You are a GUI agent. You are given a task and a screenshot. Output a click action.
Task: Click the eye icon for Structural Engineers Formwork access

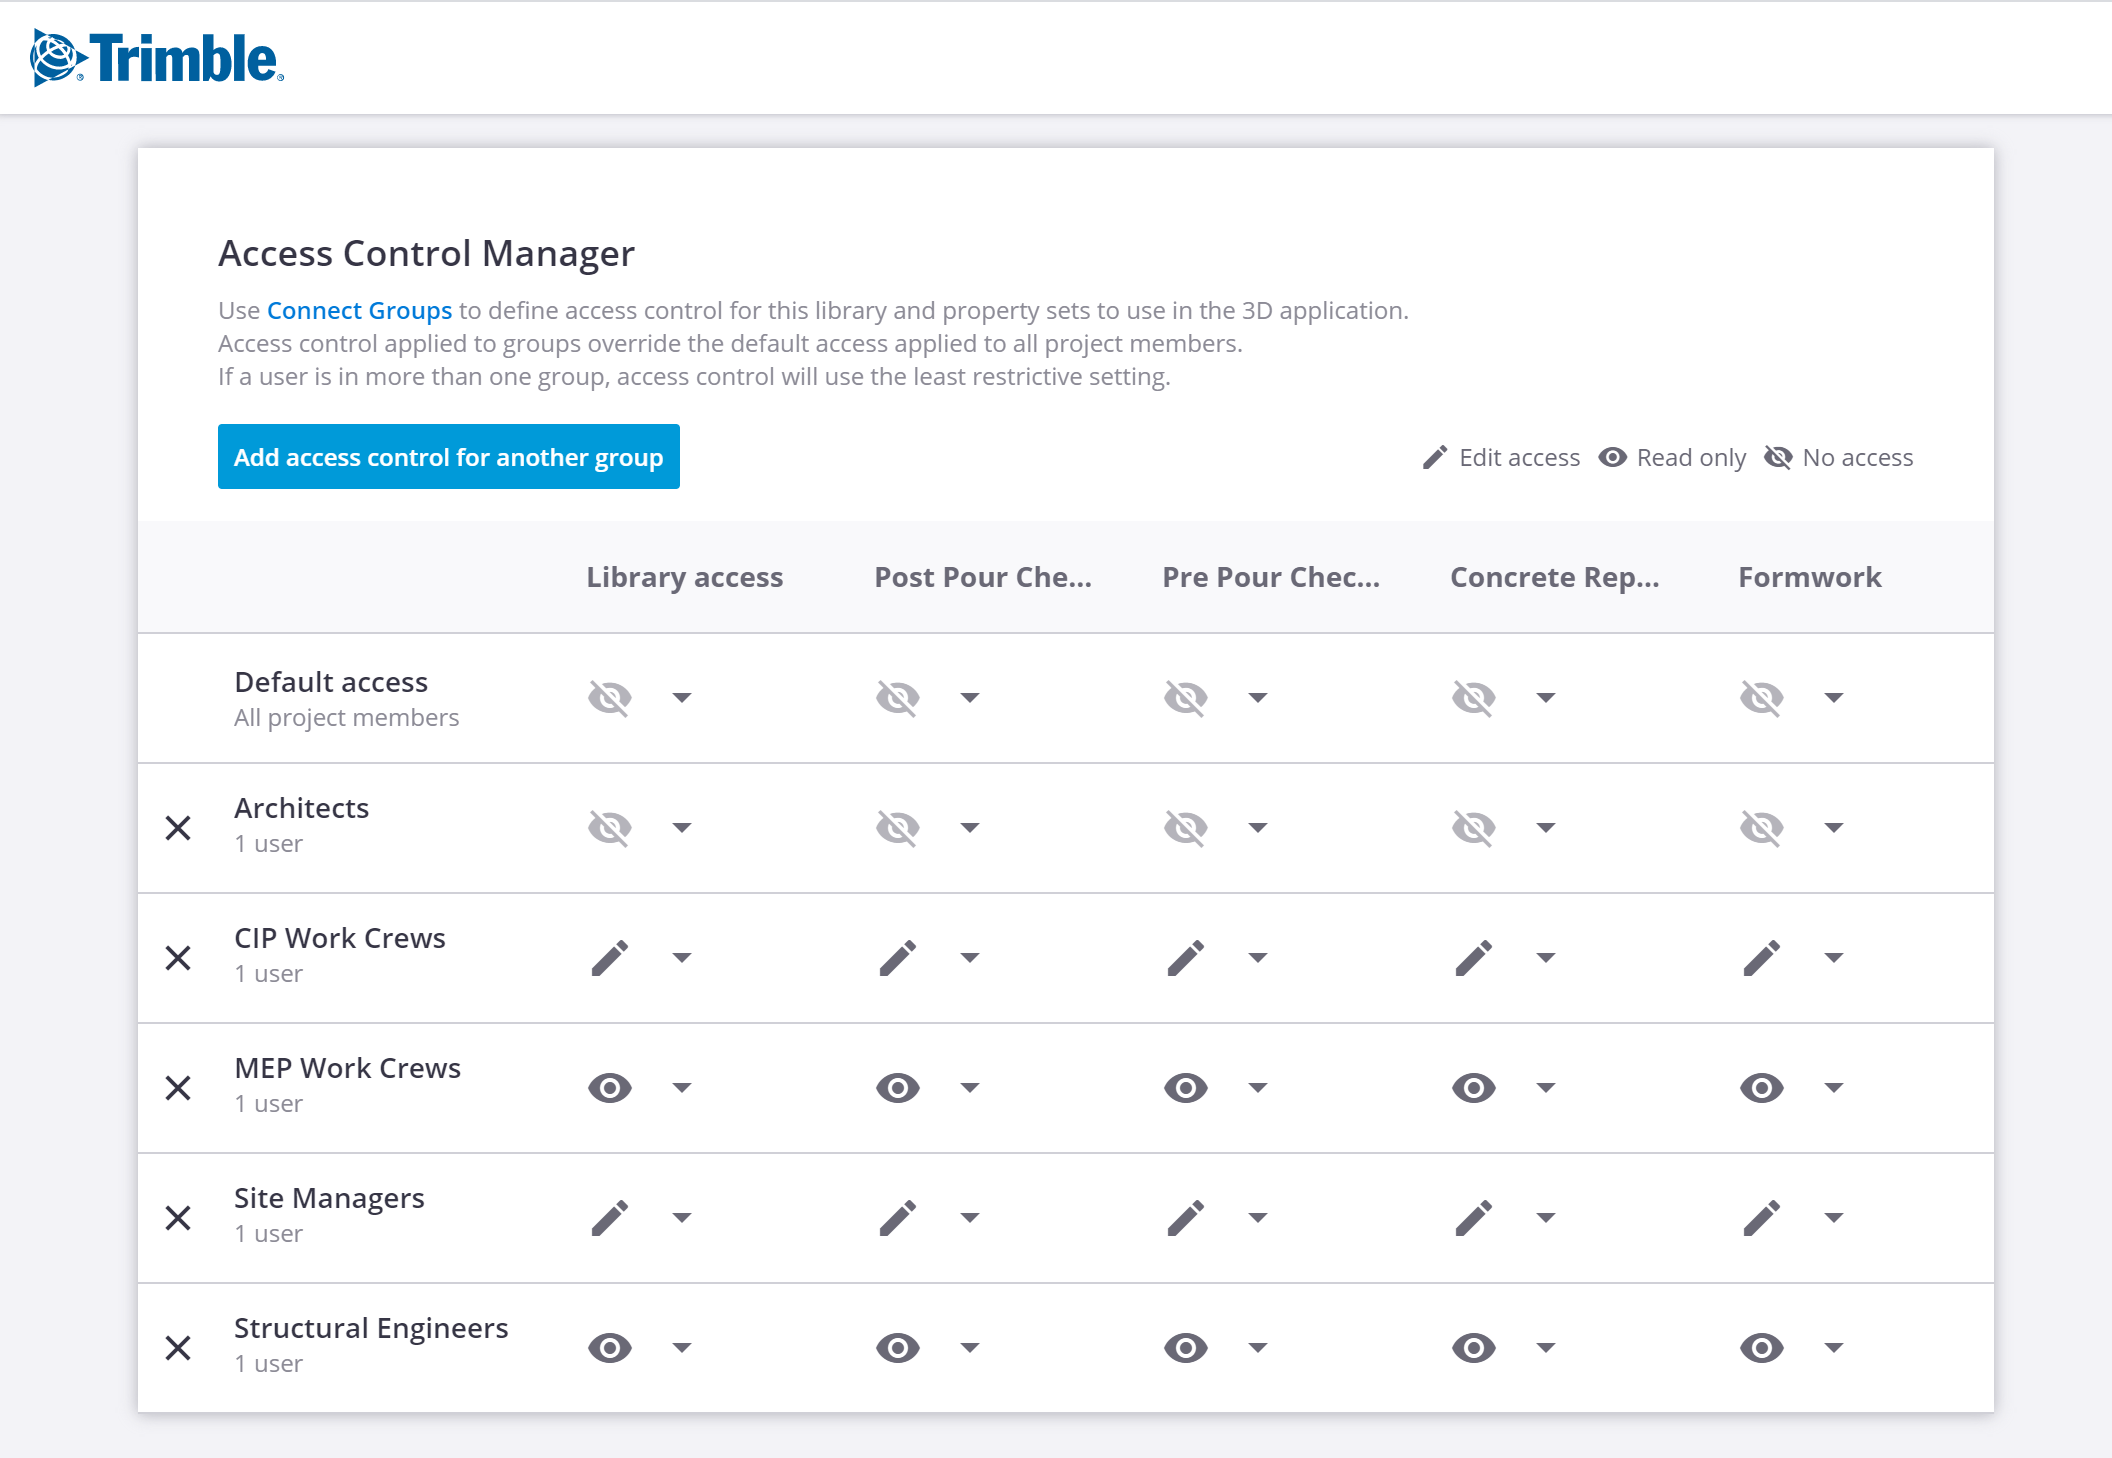tap(1760, 1348)
